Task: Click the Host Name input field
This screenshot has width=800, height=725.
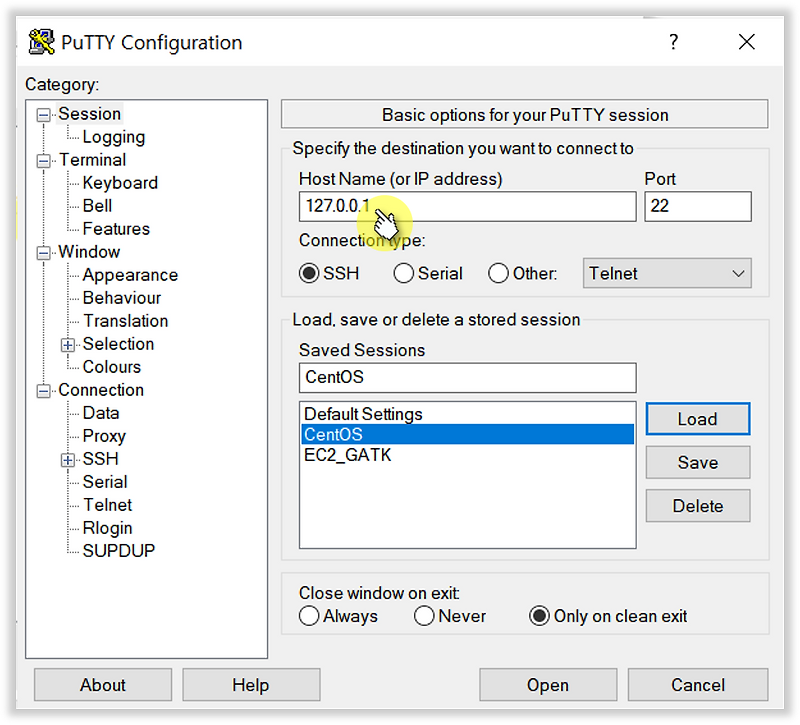Action: tap(467, 206)
